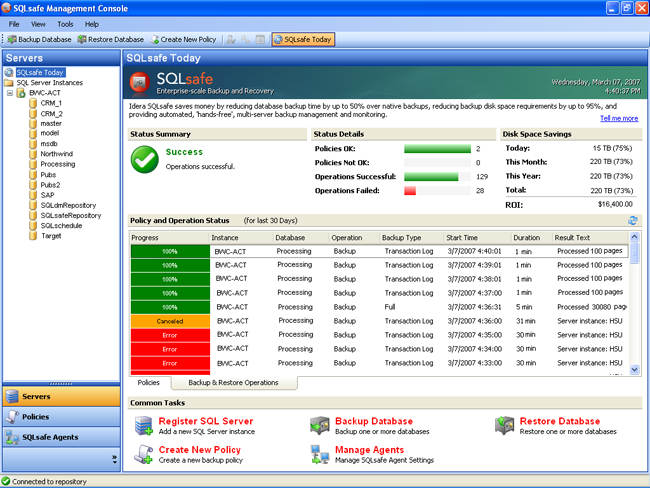This screenshot has width=650, height=488.
Task: Select SQLsafe Today in the Servers tree
Action: tap(40, 72)
